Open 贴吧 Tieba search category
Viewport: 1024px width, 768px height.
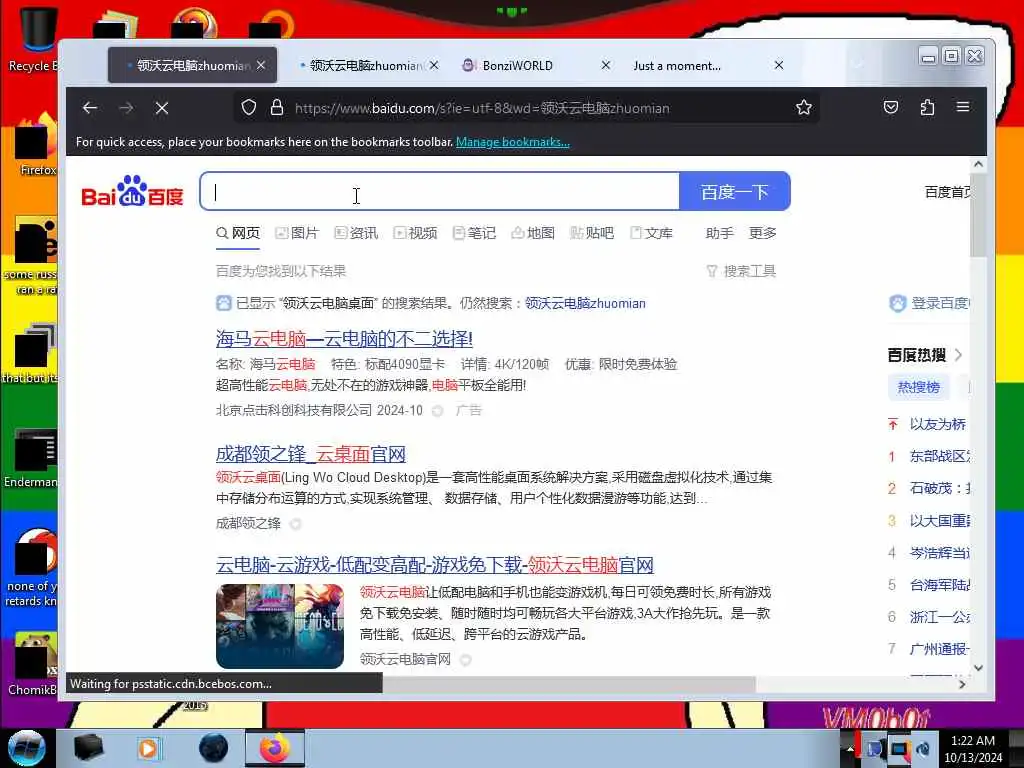tap(592, 233)
